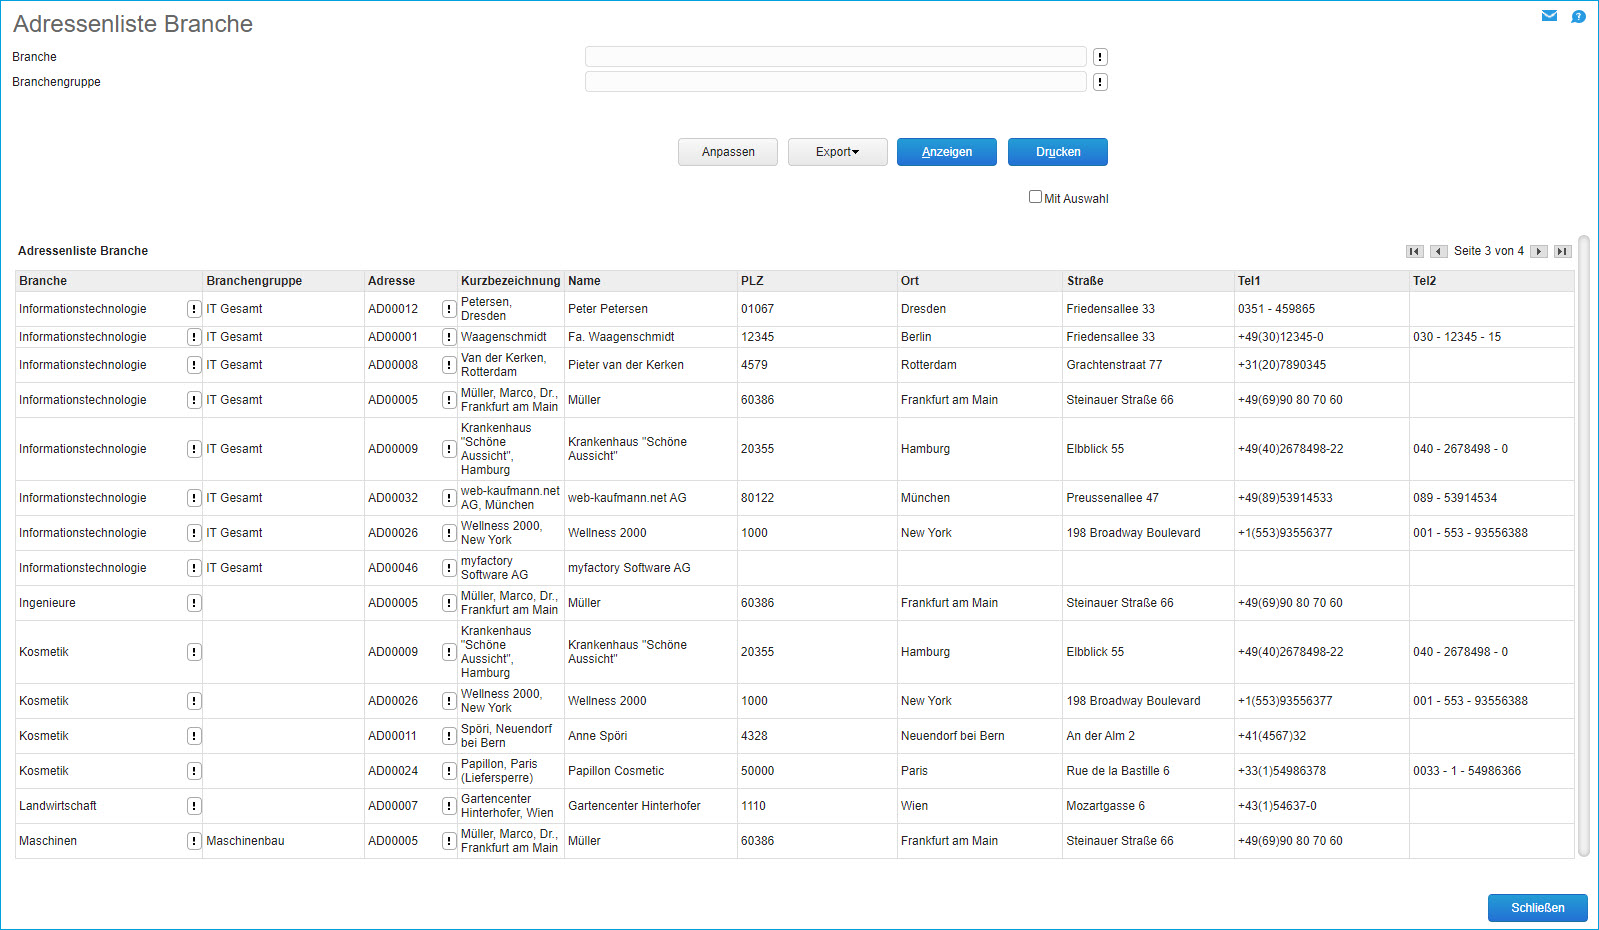Close dialog with Schließen button
Viewport: 1599px width, 930px height.
point(1537,908)
